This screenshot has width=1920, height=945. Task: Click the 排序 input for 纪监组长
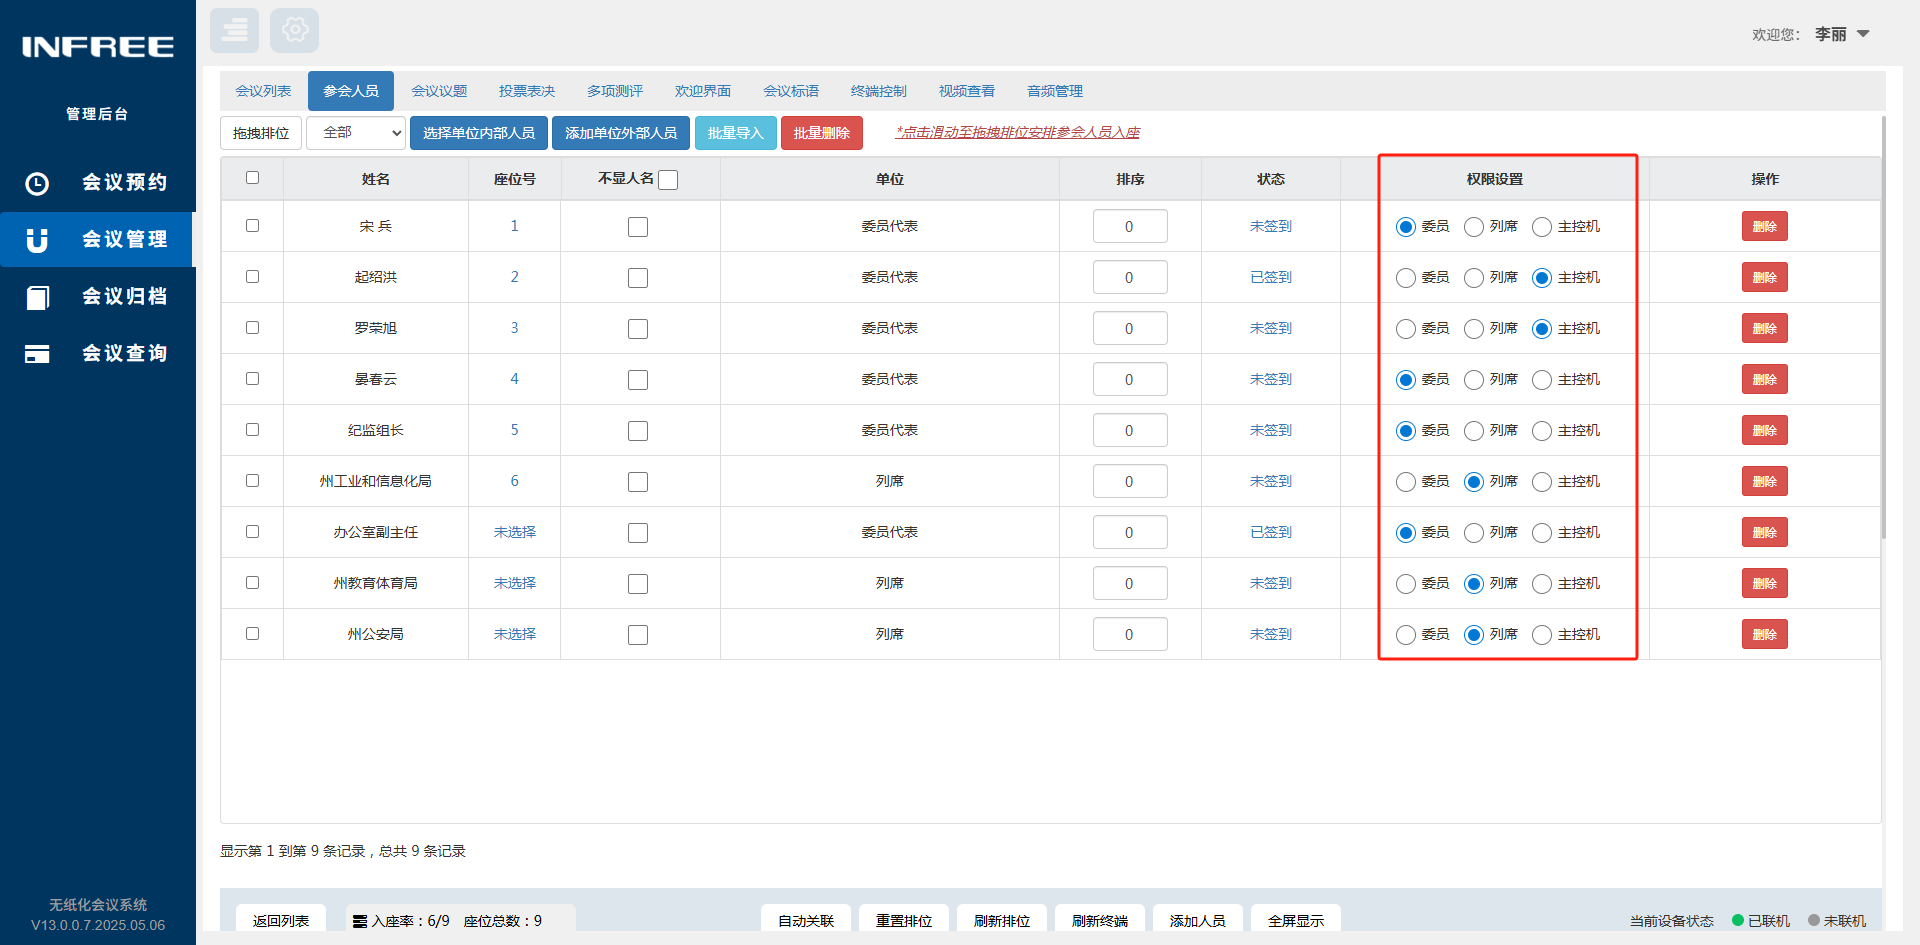pos(1130,430)
